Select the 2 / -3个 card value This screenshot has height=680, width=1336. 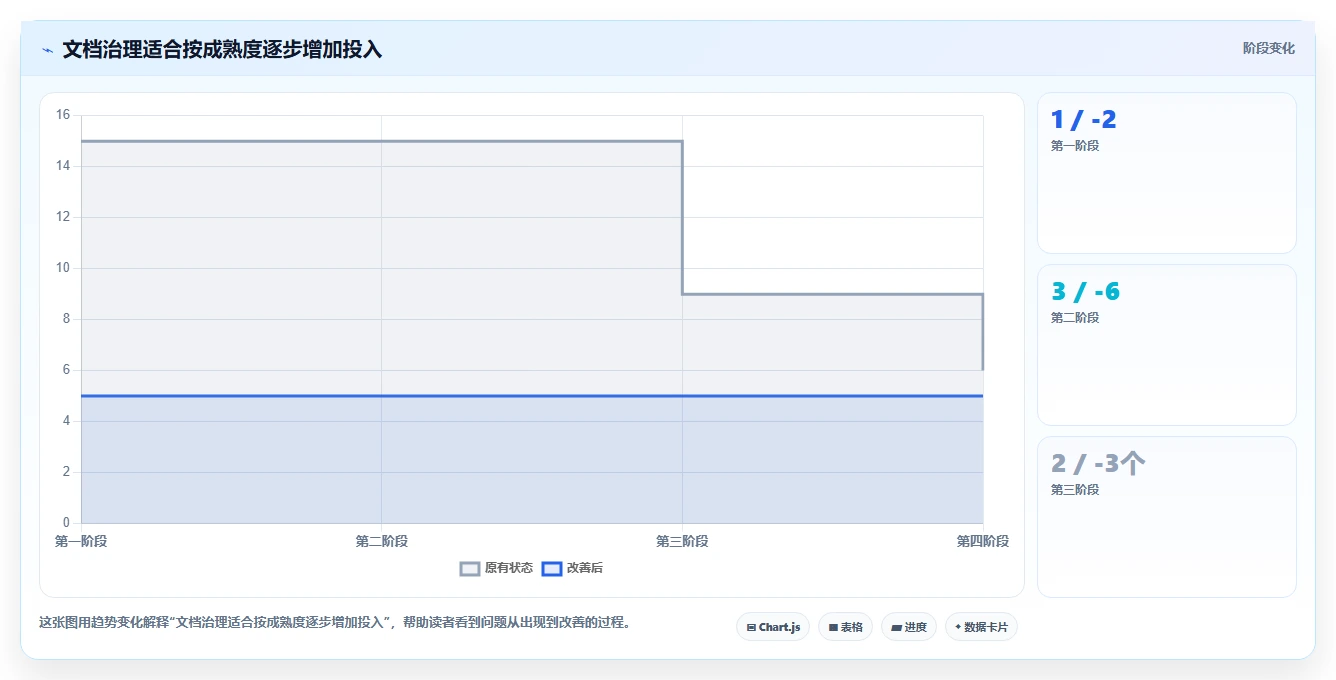pos(1098,464)
